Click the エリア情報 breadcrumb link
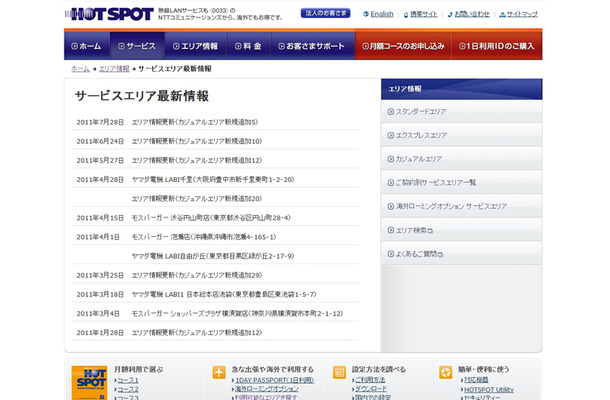610x400 pixels. click(114, 69)
